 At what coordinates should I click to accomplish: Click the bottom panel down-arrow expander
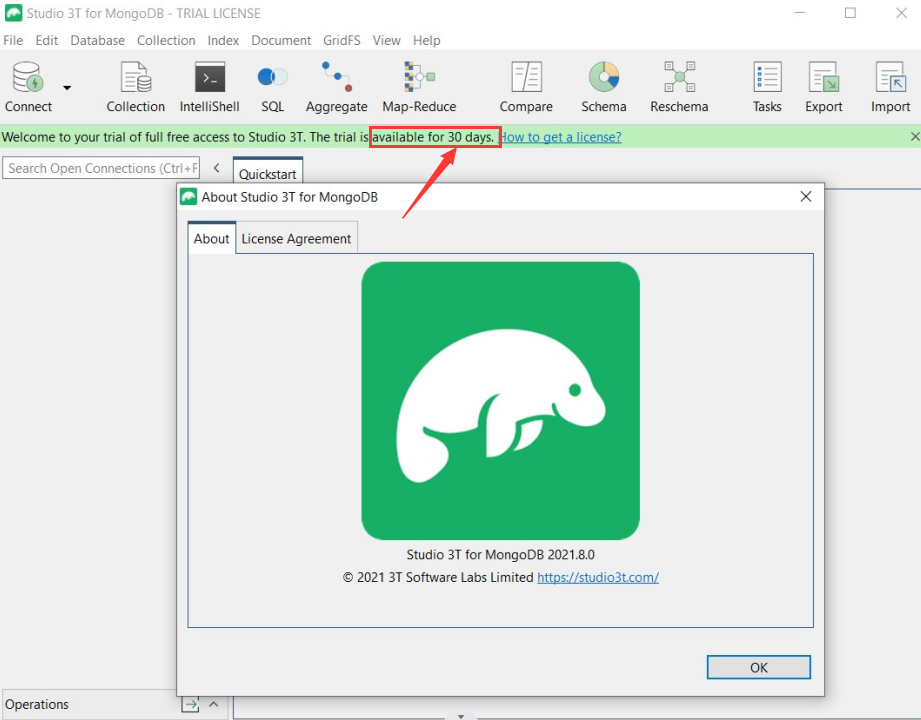(461, 716)
